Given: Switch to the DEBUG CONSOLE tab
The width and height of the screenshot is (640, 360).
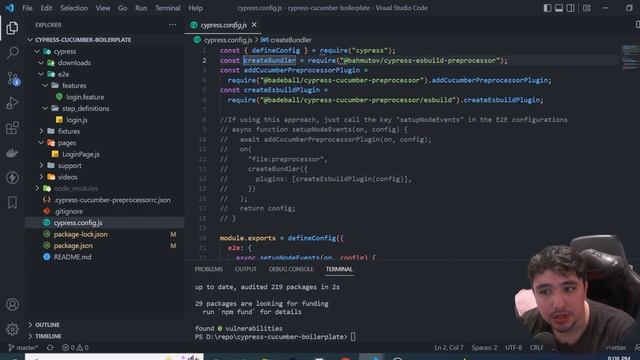Looking at the screenshot, I should 291,269.
